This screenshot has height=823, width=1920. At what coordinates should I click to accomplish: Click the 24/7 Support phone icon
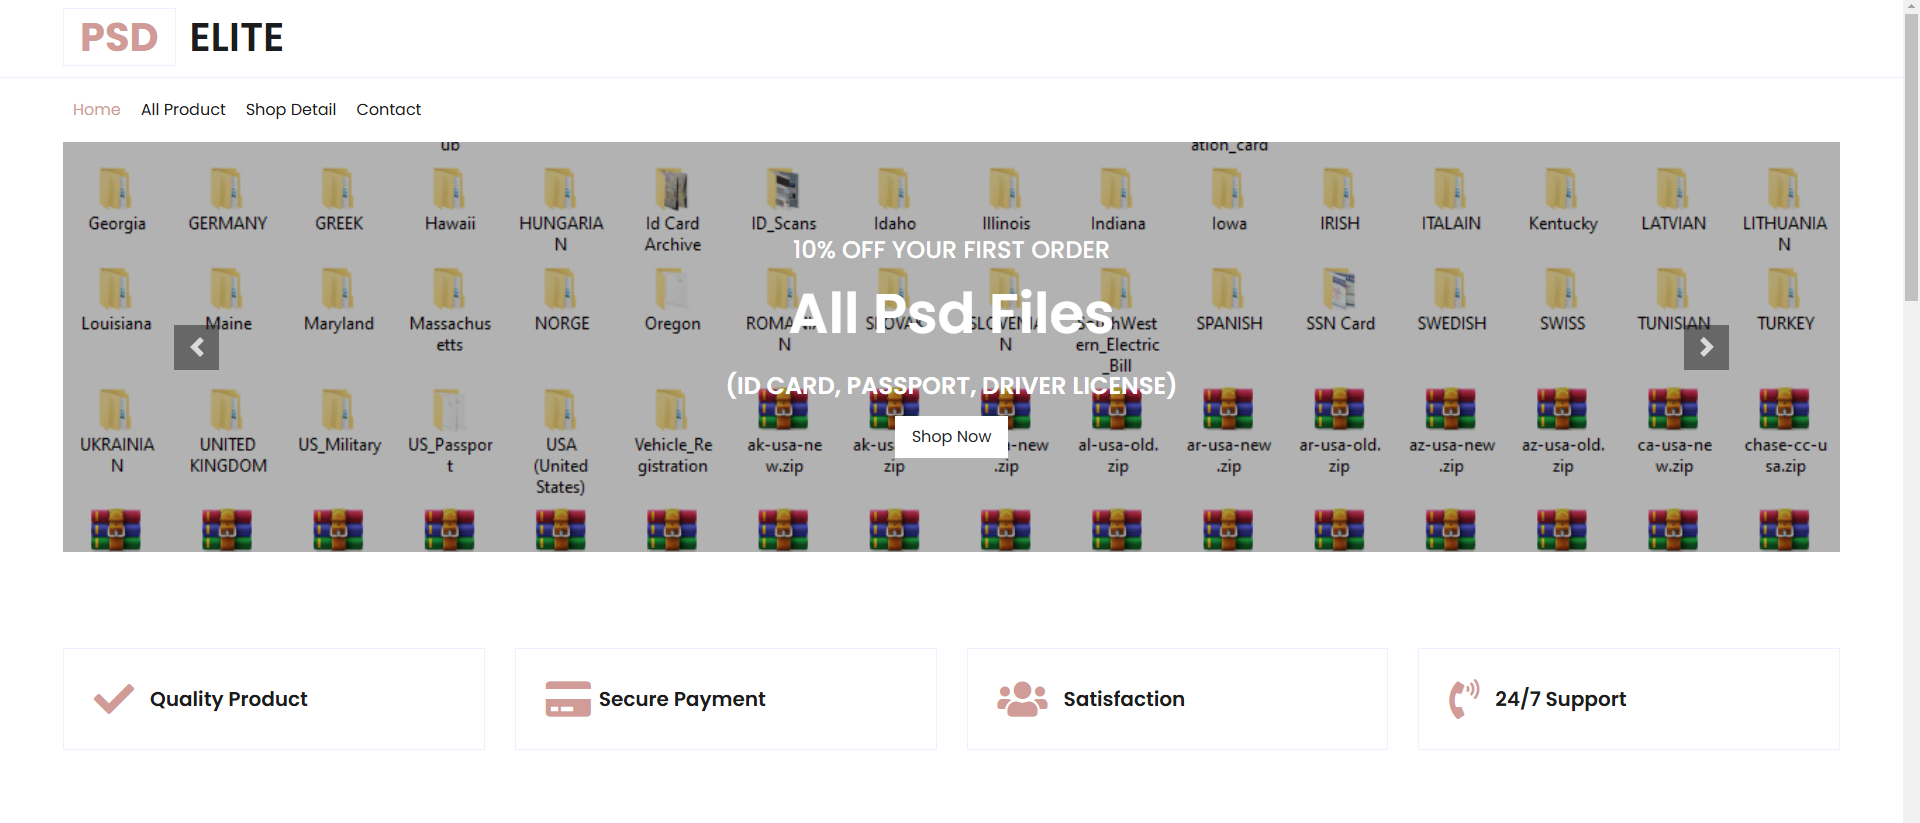pyautogui.click(x=1464, y=699)
